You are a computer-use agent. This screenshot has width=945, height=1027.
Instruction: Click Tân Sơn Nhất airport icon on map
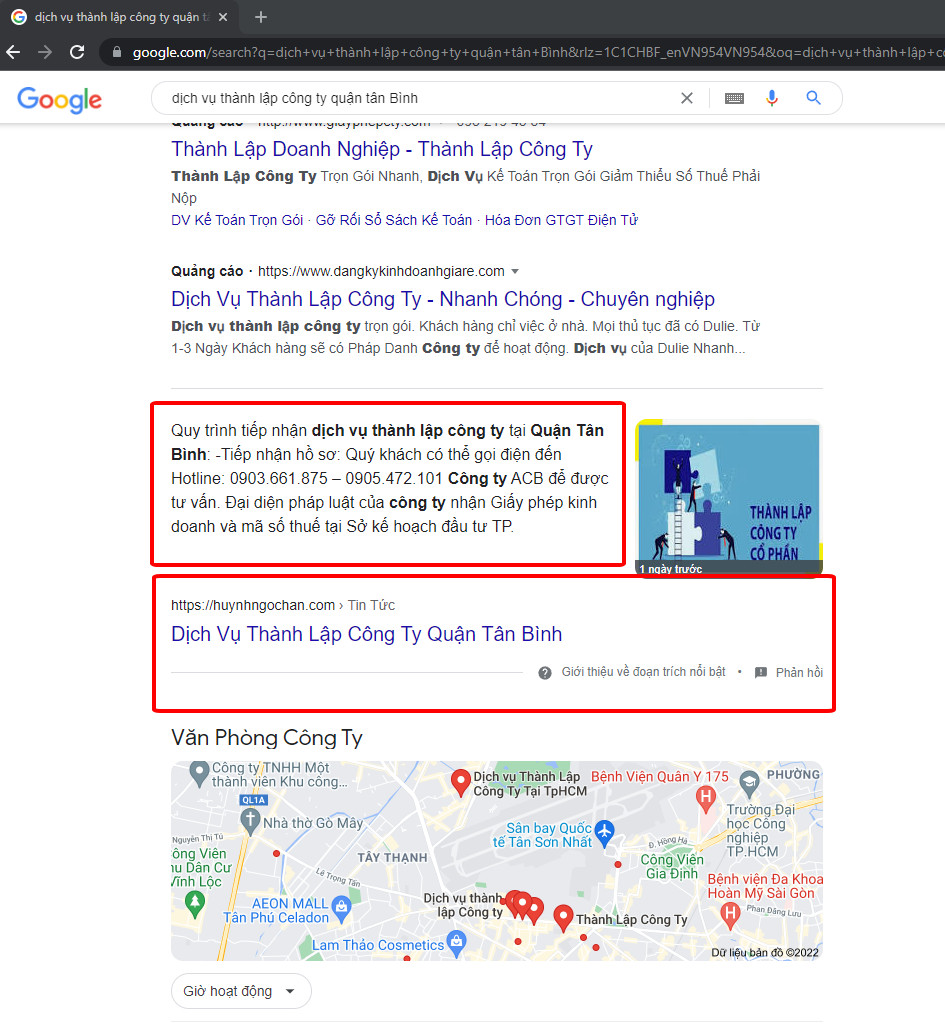[x=604, y=832]
